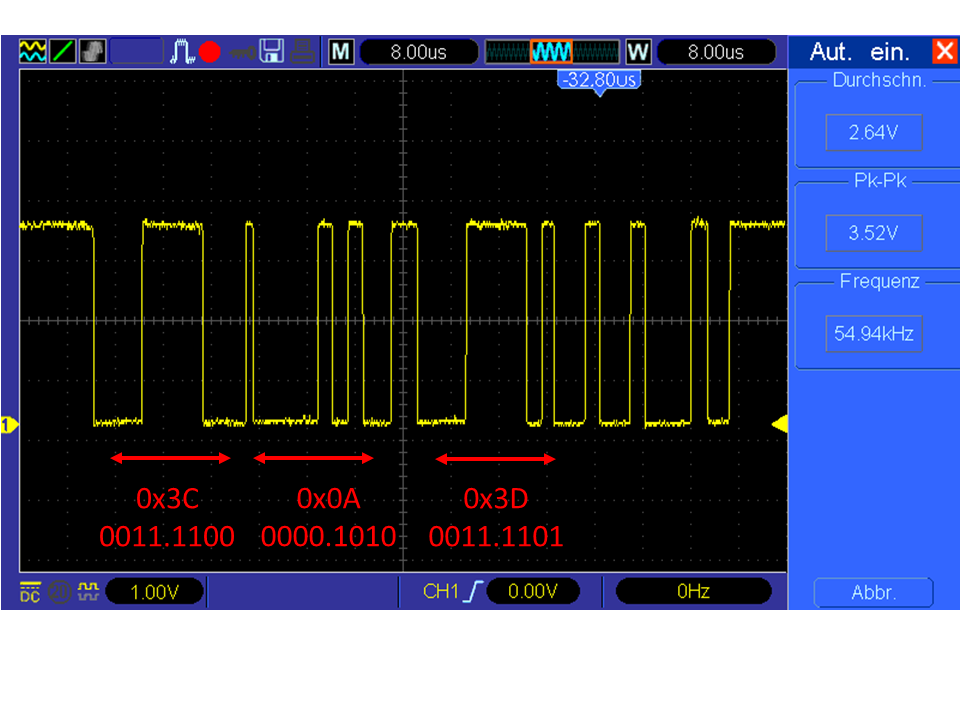Click the 0Hz frequency counter field
Image resolution: width=960 pixels, height=720 pixels.
[x=693, y=591]
